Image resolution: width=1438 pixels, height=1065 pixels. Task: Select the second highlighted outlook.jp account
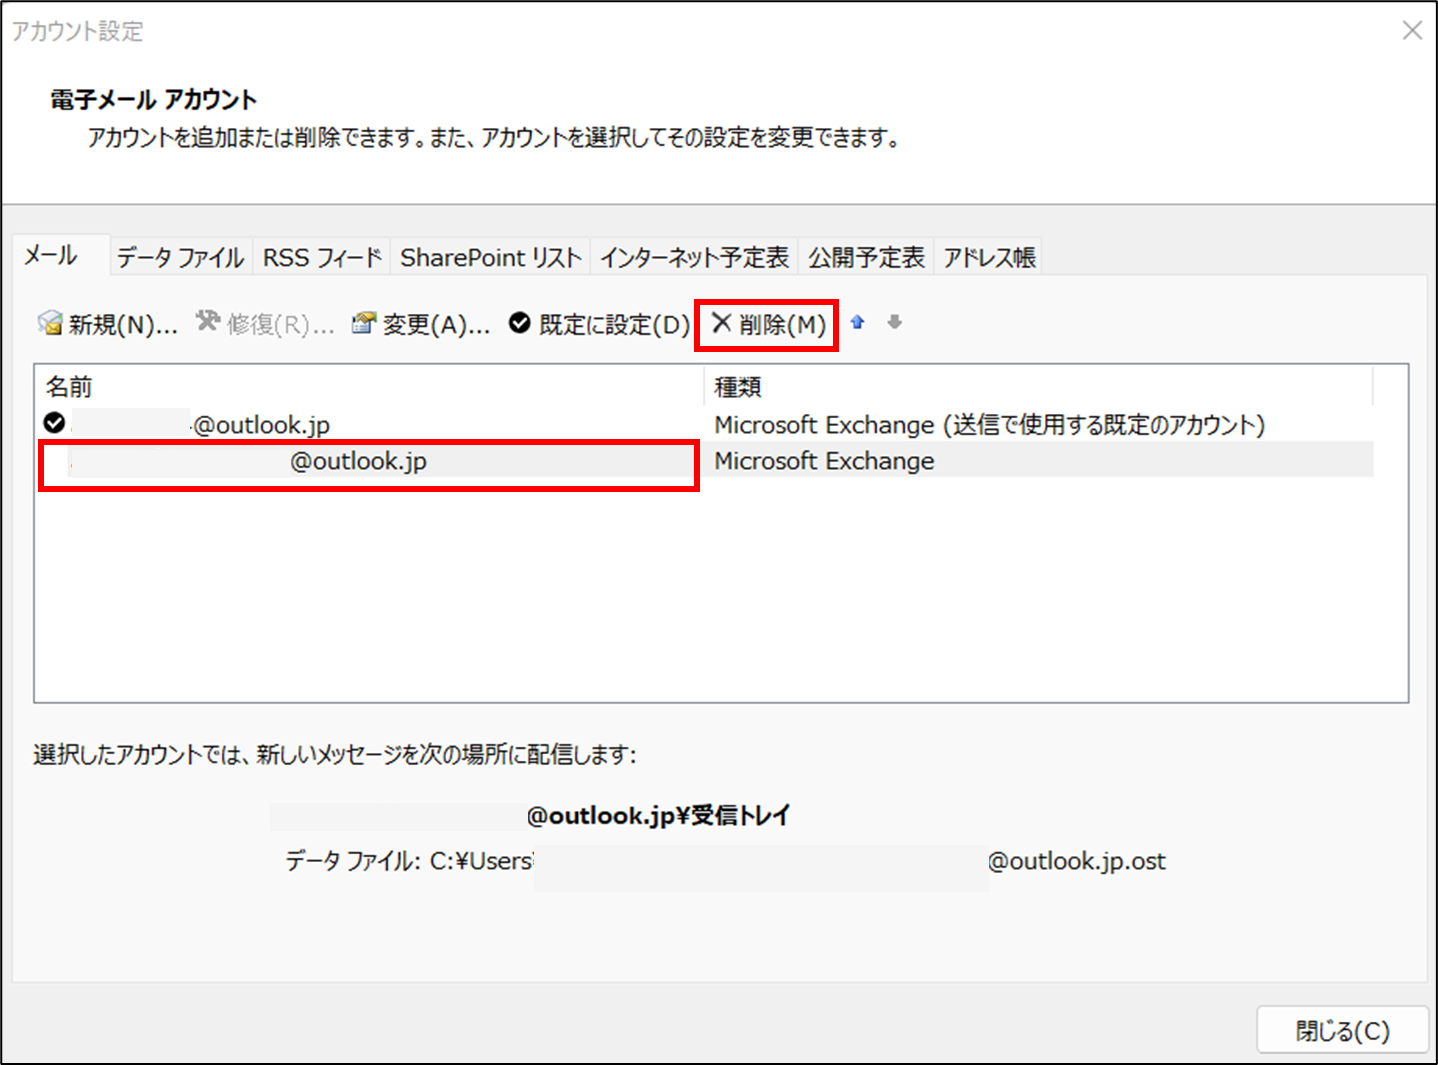click(x=358, y=462)
